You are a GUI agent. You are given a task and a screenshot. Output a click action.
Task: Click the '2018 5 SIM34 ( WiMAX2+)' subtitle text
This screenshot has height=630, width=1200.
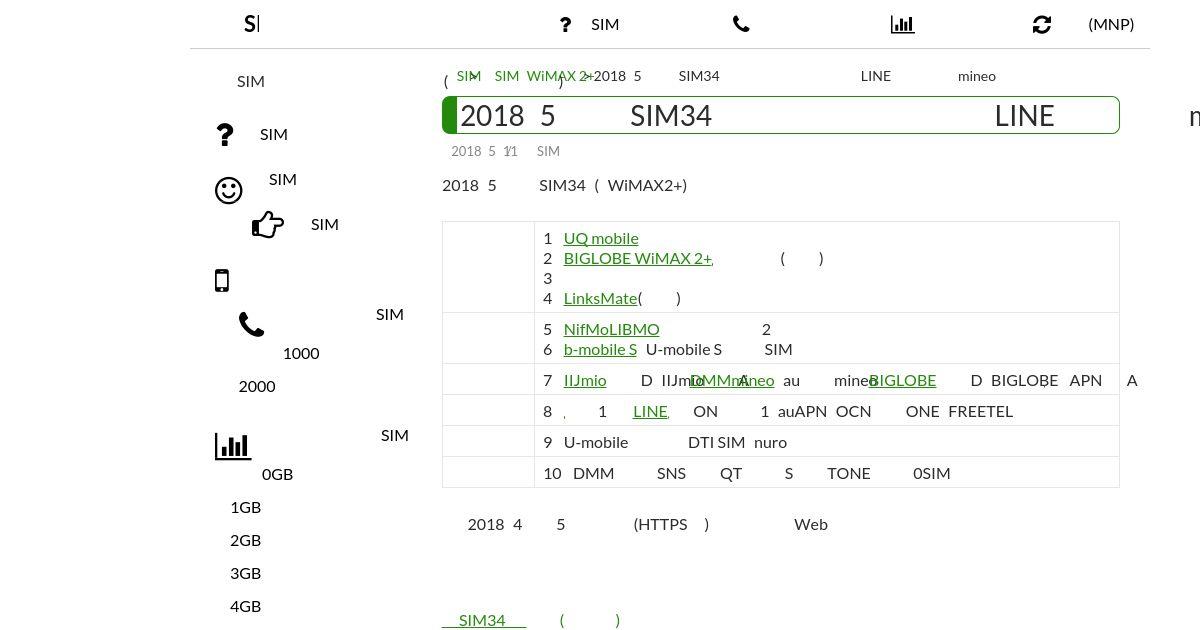pos(564,185)
